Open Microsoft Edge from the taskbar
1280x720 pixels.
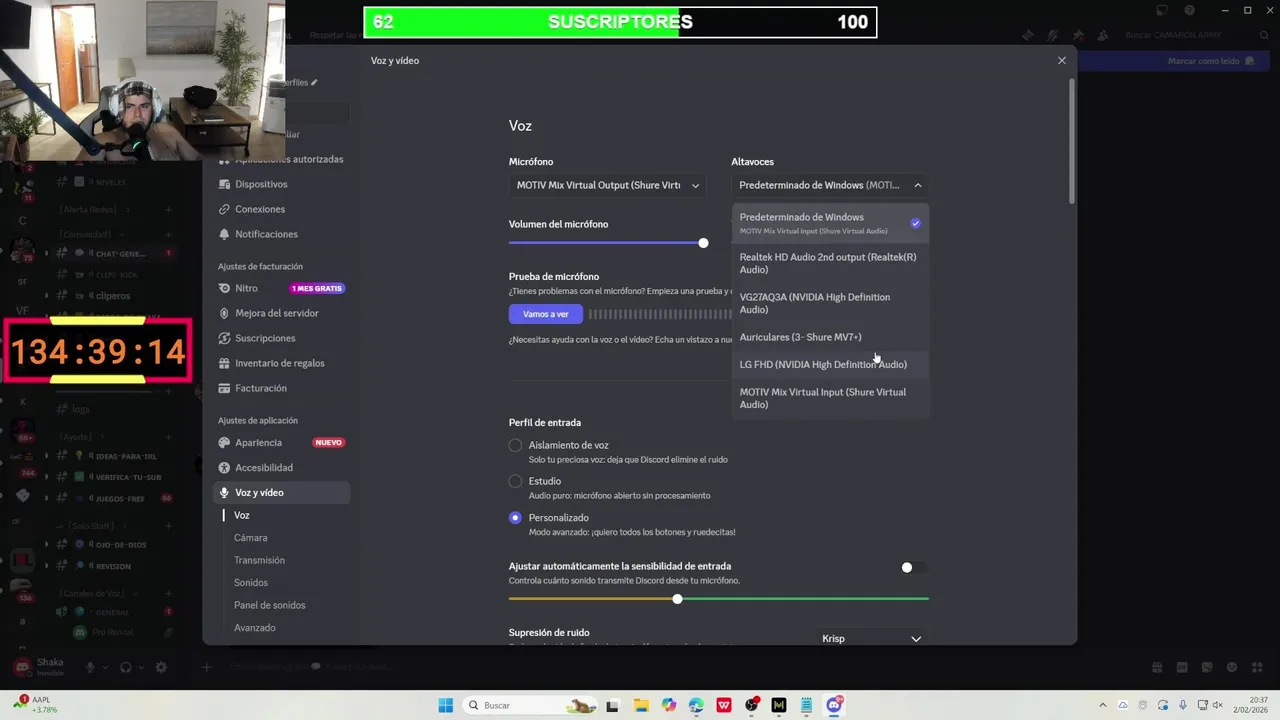tap(696, 705)
